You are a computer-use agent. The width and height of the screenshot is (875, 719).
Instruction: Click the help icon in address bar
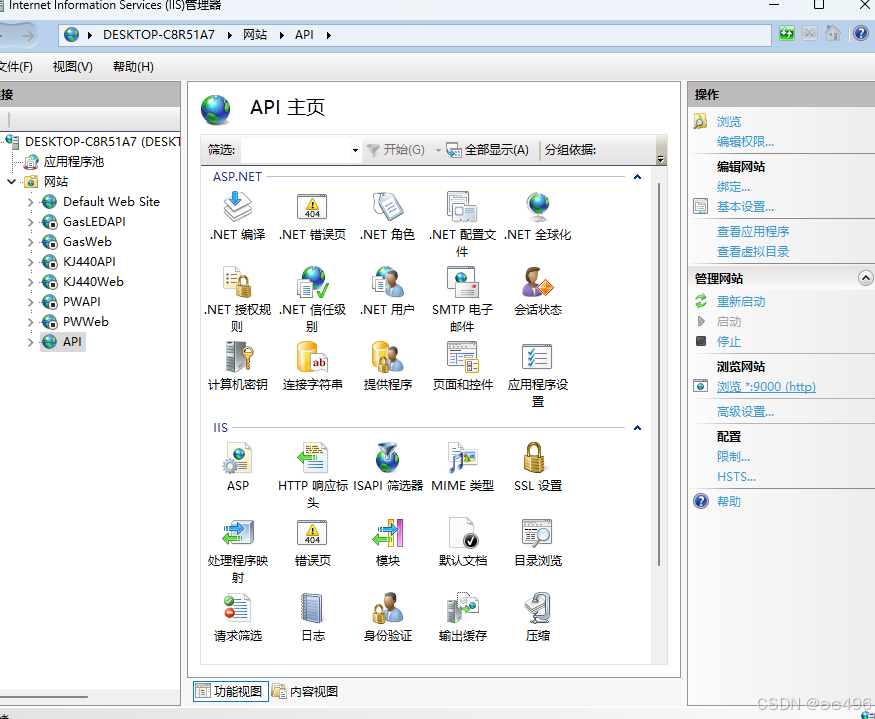coord(860,33)
